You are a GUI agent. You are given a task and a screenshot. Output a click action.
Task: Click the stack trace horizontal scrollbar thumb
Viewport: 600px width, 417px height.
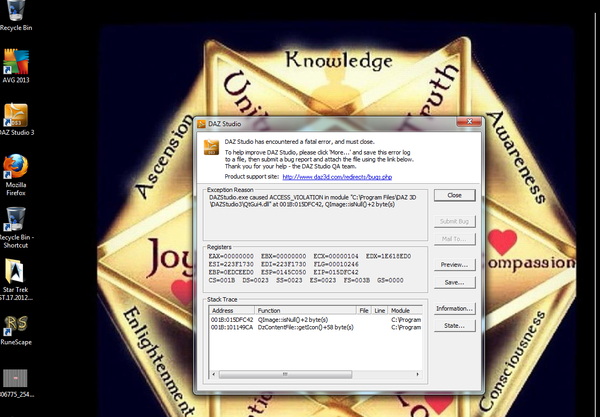click(285, 374)
